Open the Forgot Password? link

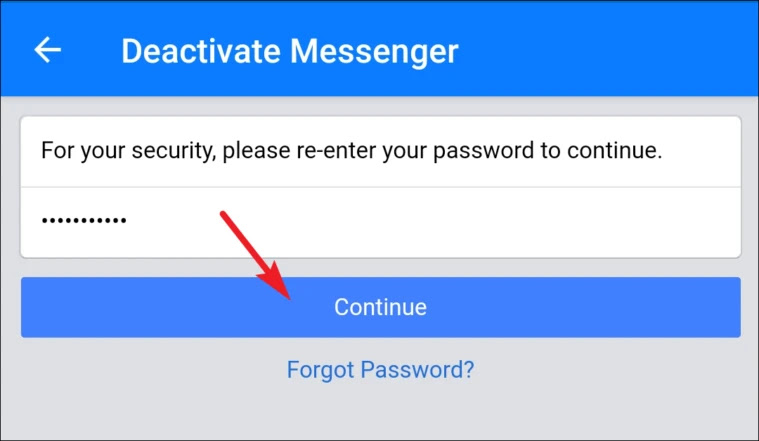point(380,370)
